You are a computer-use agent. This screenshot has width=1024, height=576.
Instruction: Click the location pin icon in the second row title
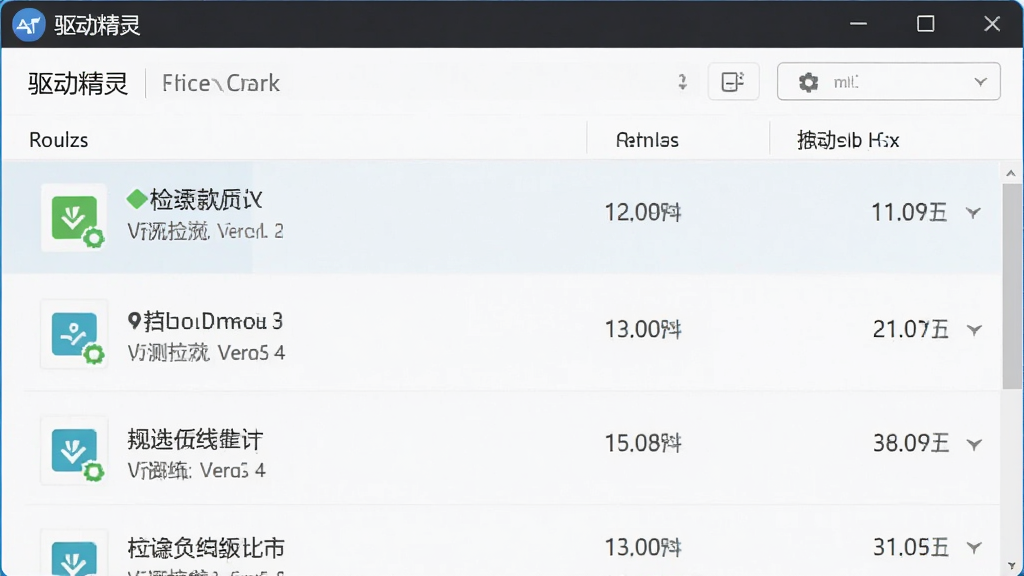click(x=135, y=321)
